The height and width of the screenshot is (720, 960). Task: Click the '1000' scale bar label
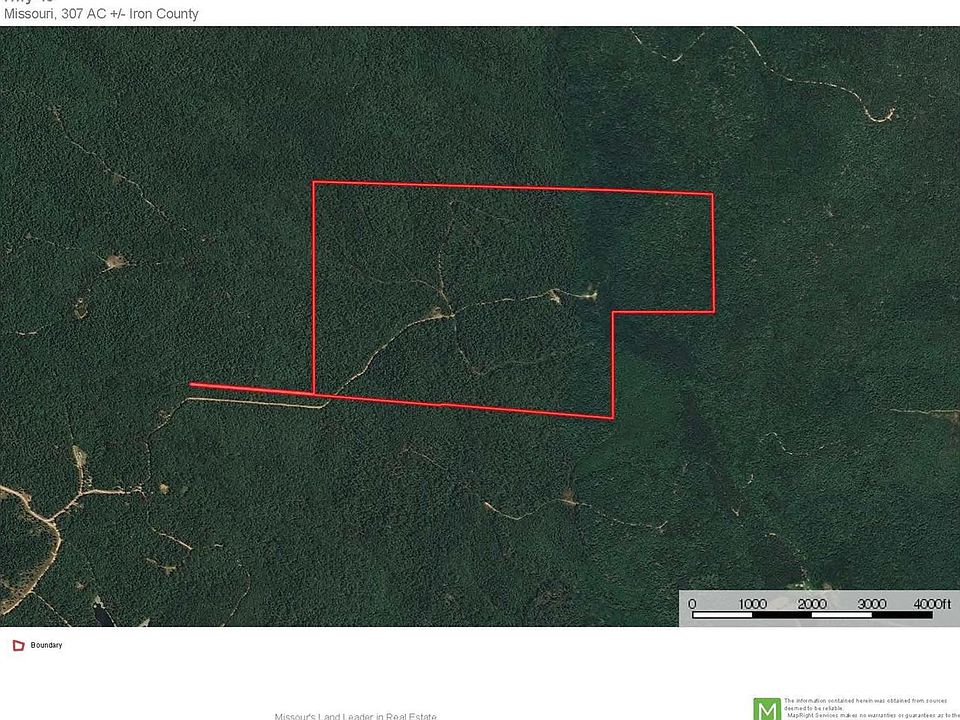(x=752, y=604)
